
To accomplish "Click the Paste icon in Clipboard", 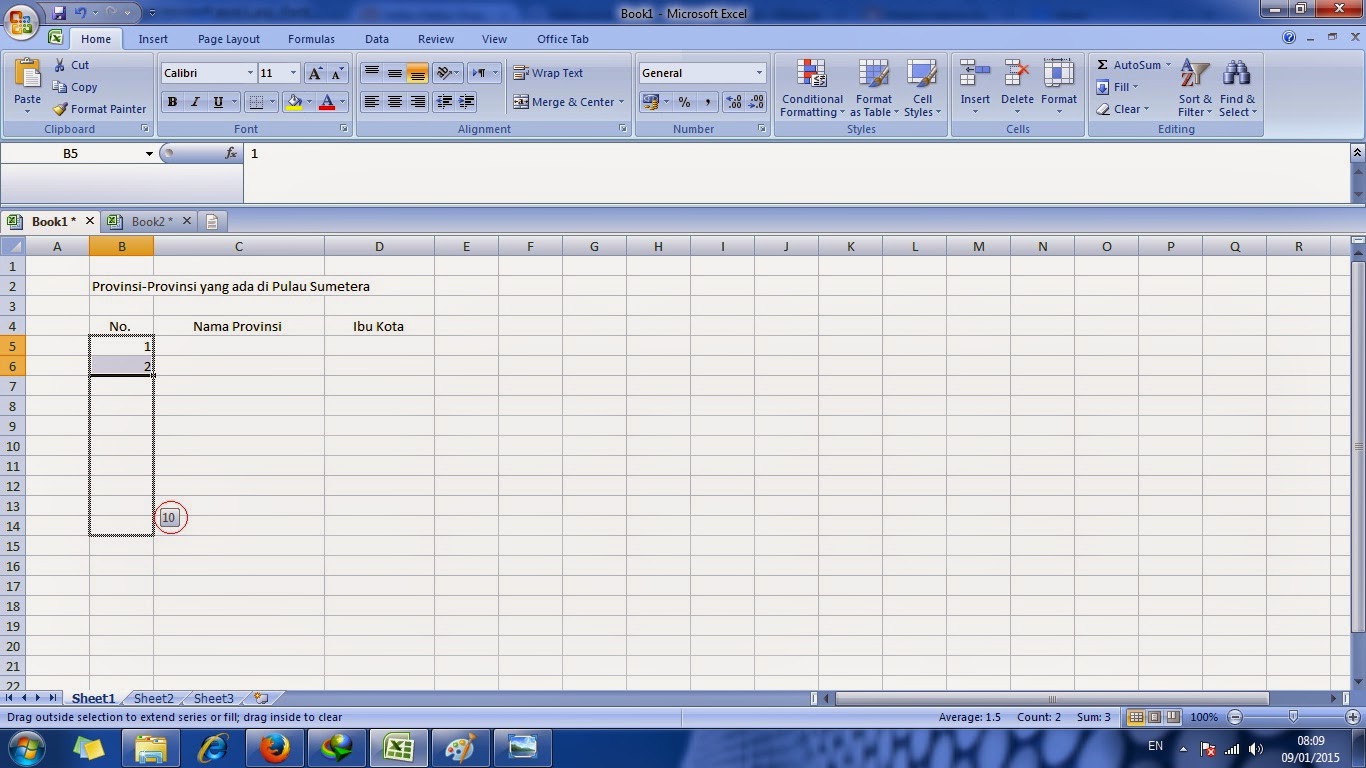I will pos(27,75).
